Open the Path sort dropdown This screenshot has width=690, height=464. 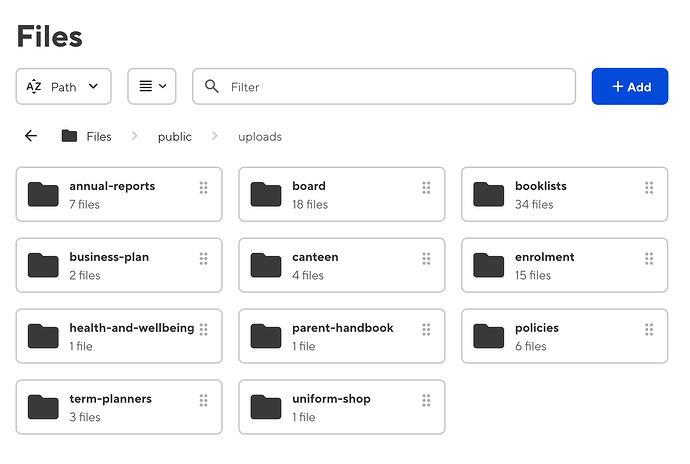coord(63,87)
